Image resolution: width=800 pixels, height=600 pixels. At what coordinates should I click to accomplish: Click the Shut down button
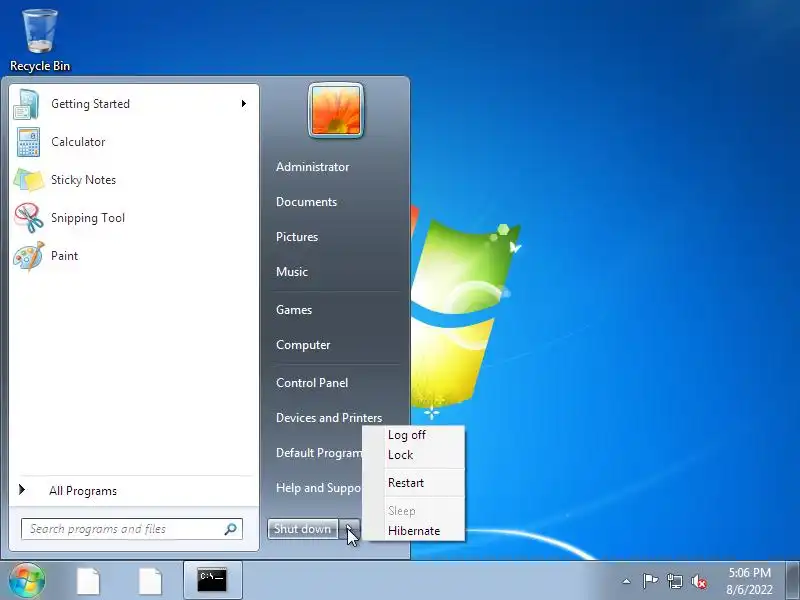(303, 529)
